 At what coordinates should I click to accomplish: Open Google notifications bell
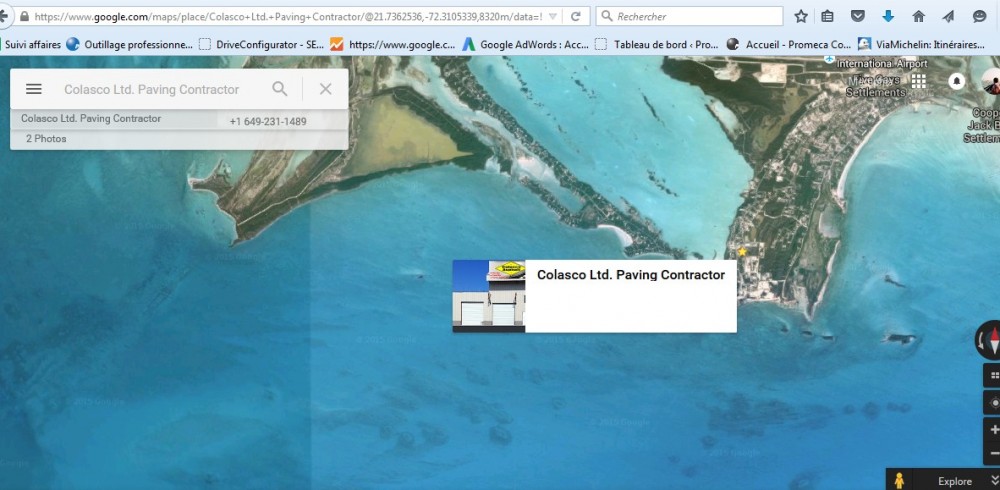pyautogui.click(x=956, y=81)
